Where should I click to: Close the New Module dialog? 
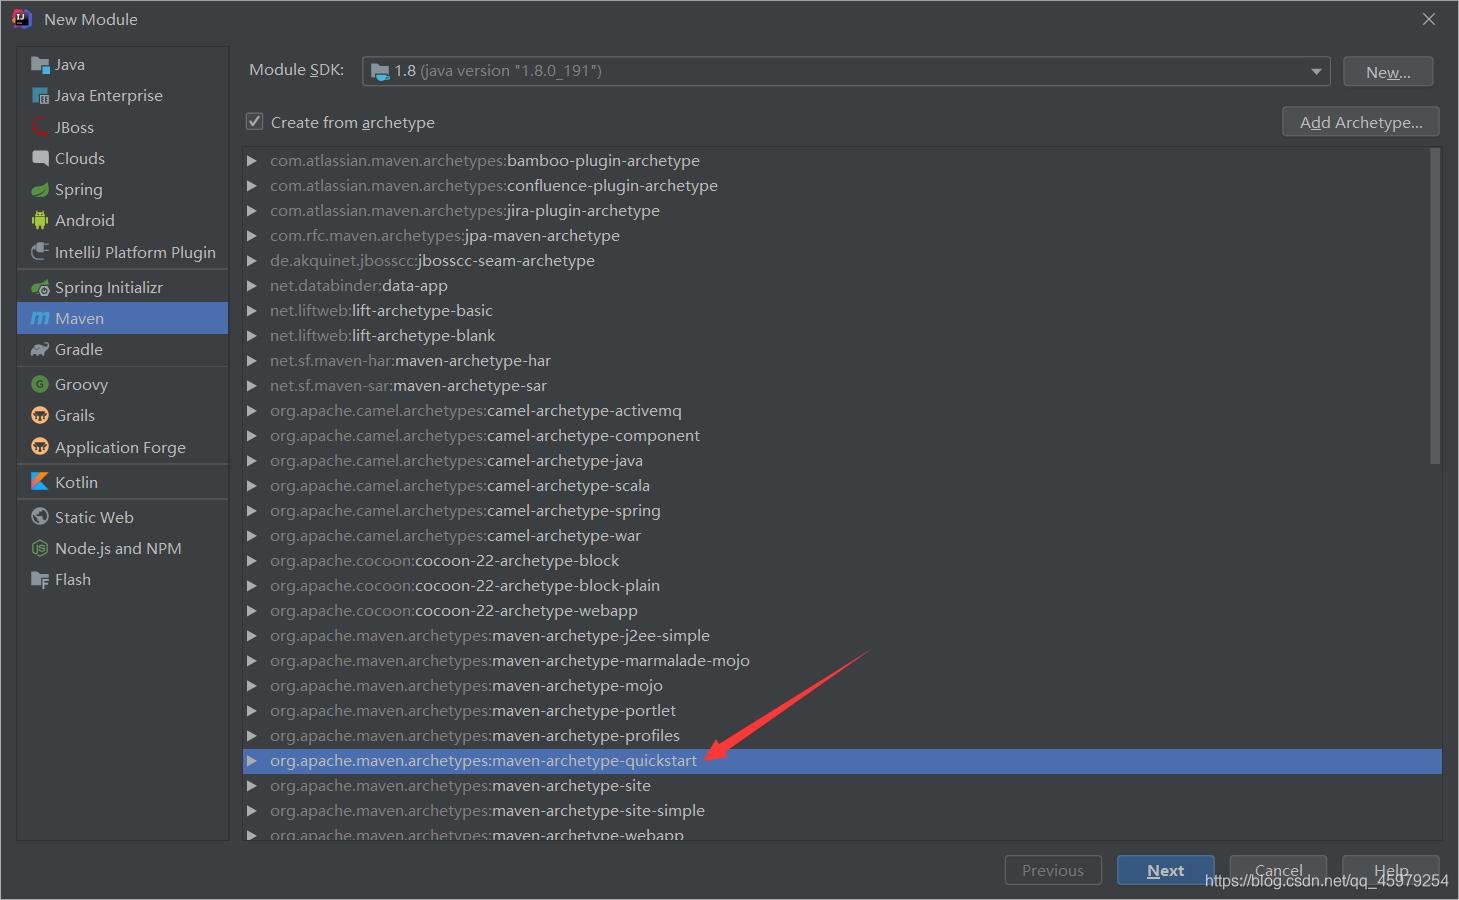pyautogui.click(x=1429, y=19)
